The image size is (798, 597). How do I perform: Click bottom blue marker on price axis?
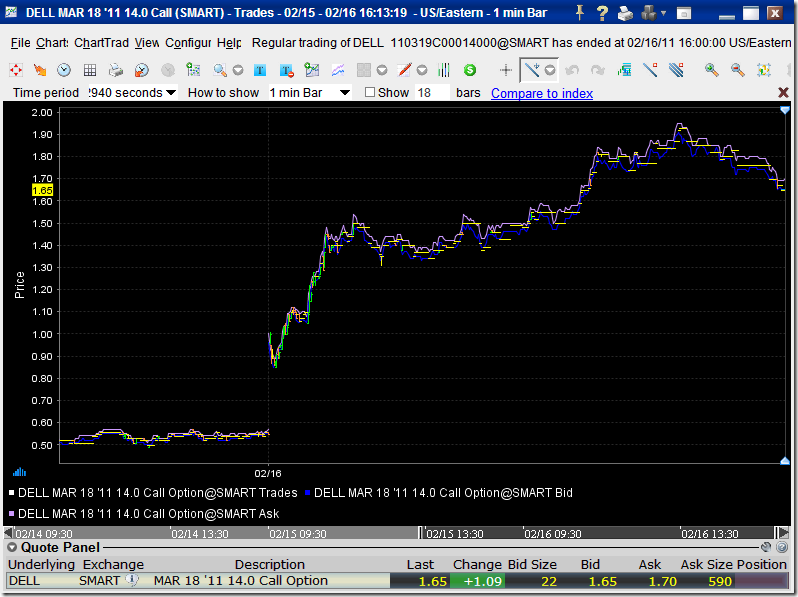coord(784,460)
